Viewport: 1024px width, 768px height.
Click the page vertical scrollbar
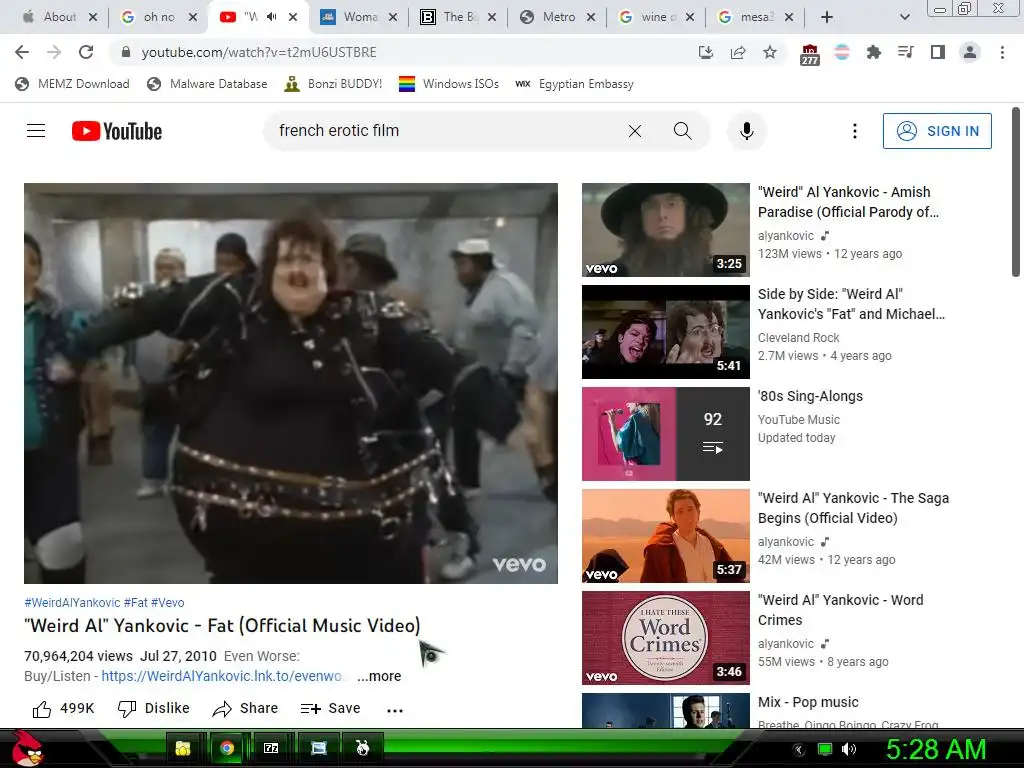tap(1016, 193)
